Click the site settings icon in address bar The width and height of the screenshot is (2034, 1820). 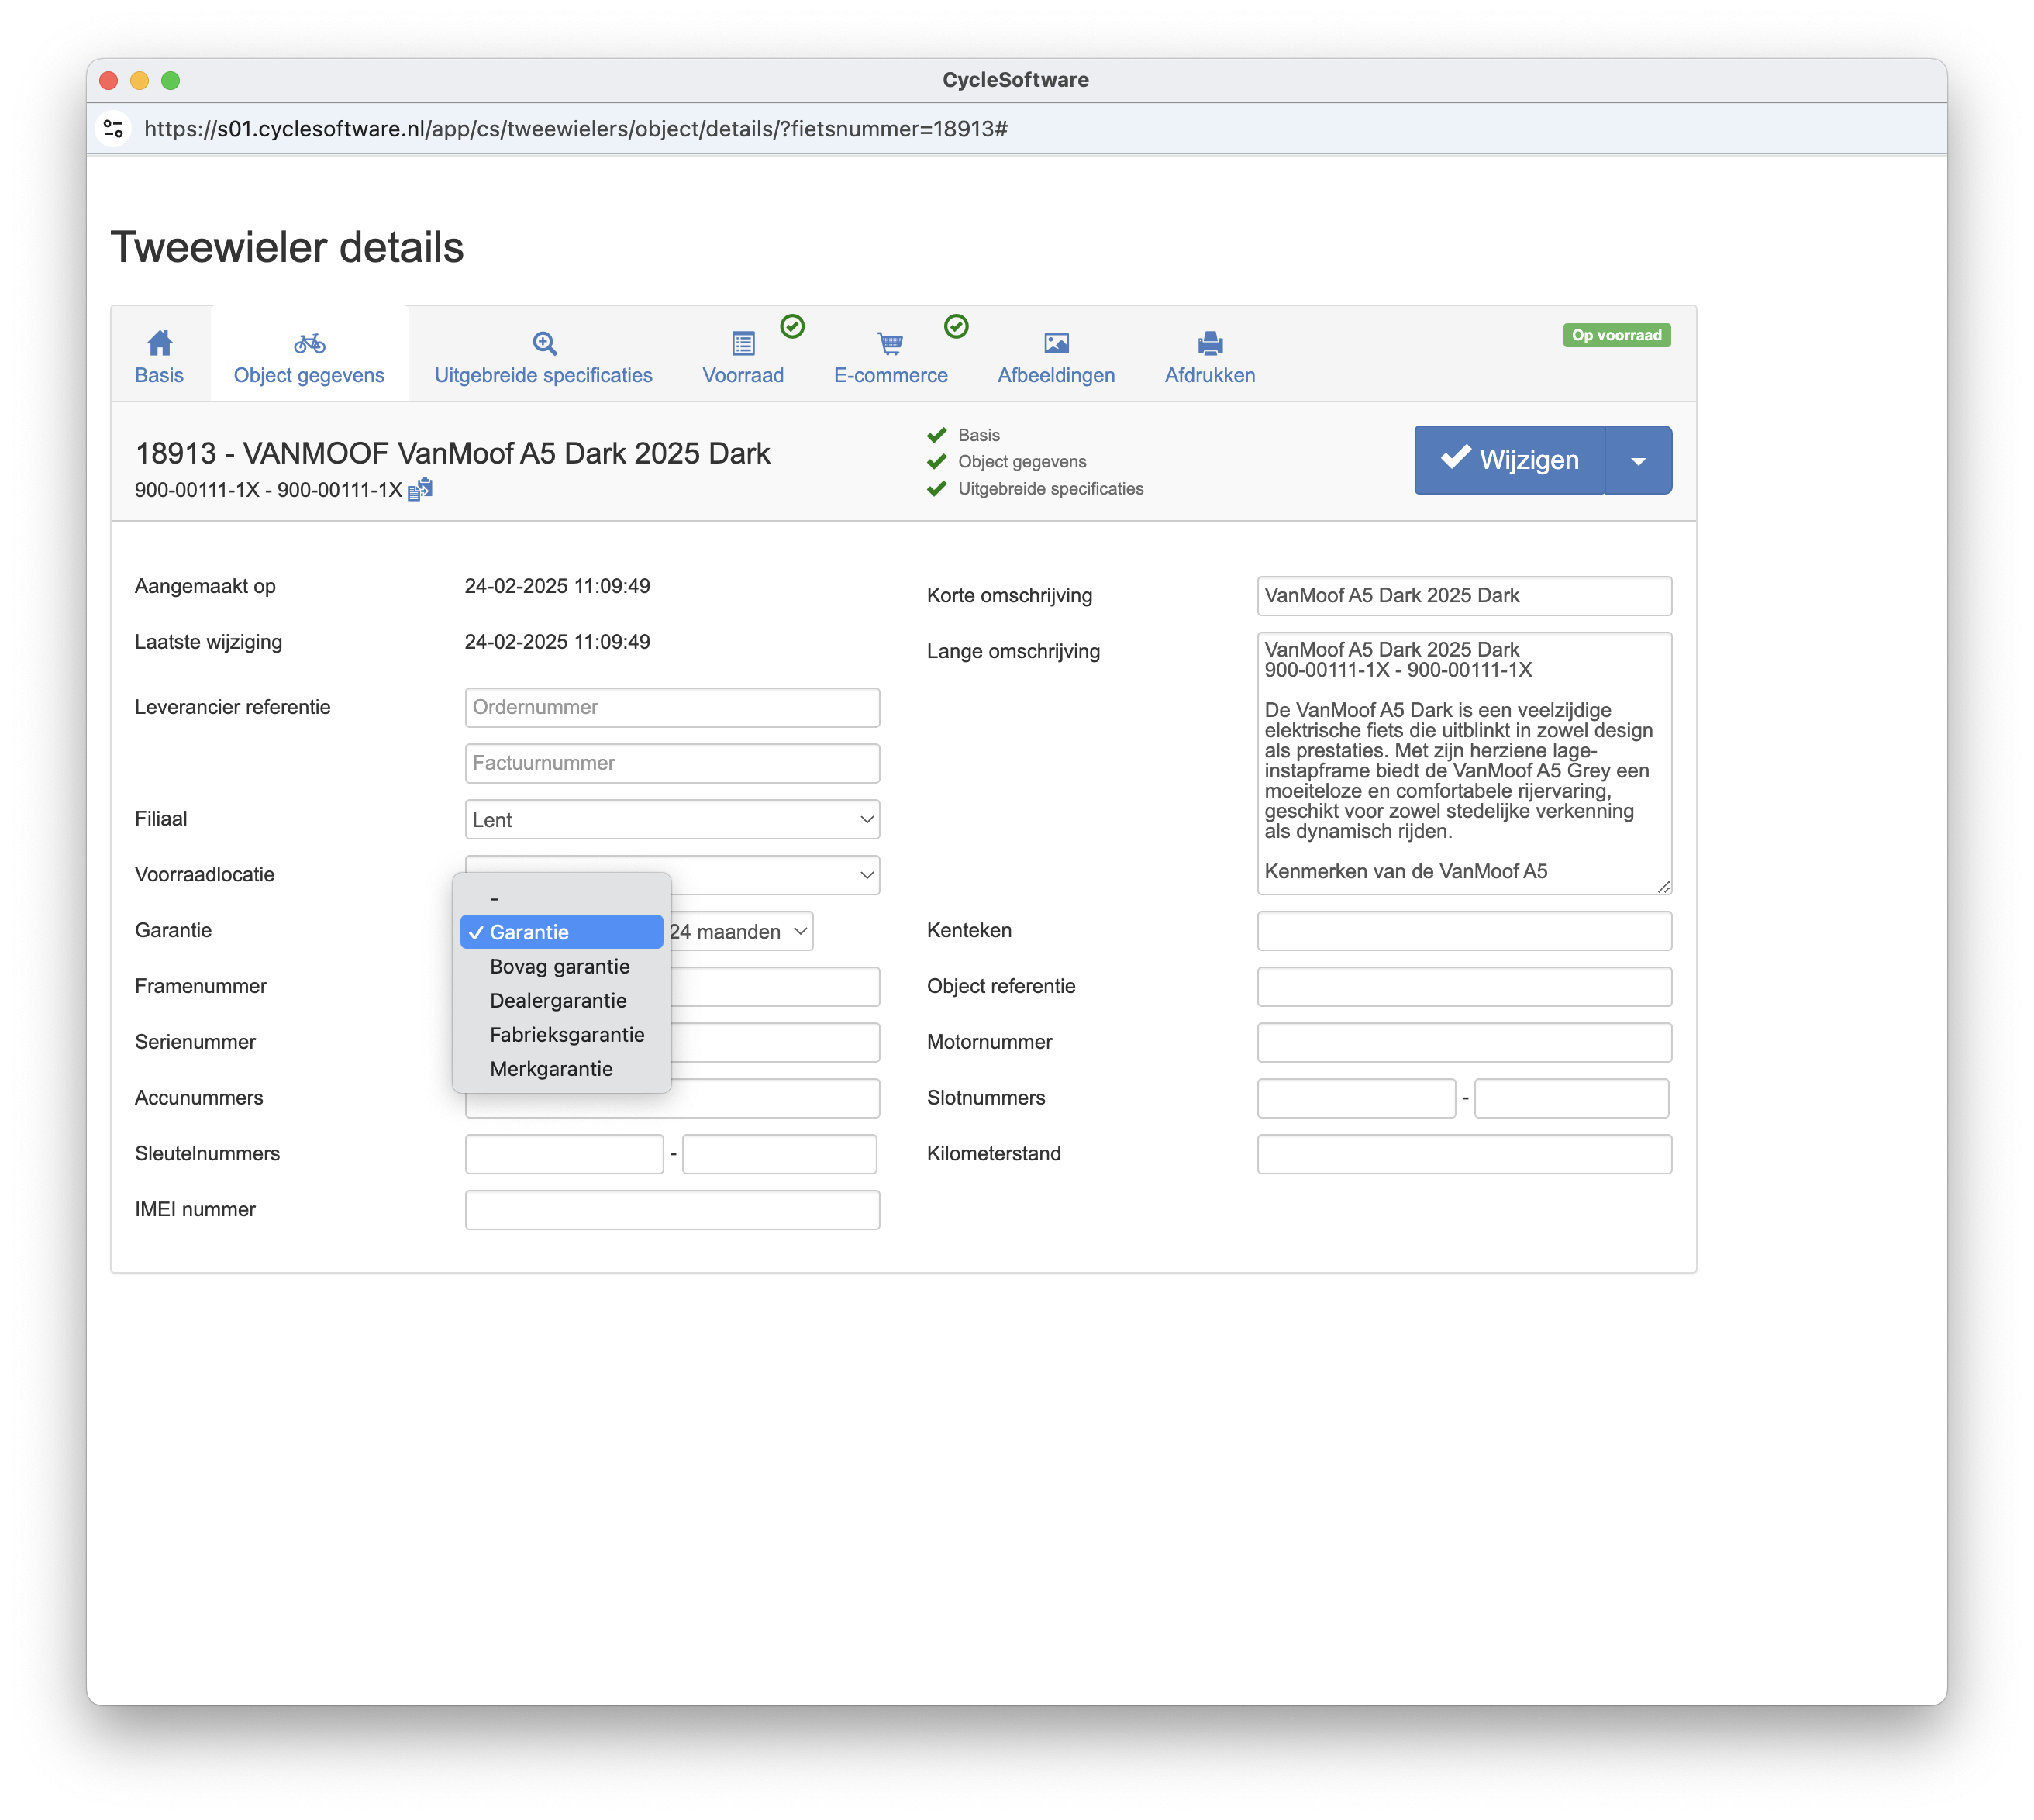coord(114,129)
